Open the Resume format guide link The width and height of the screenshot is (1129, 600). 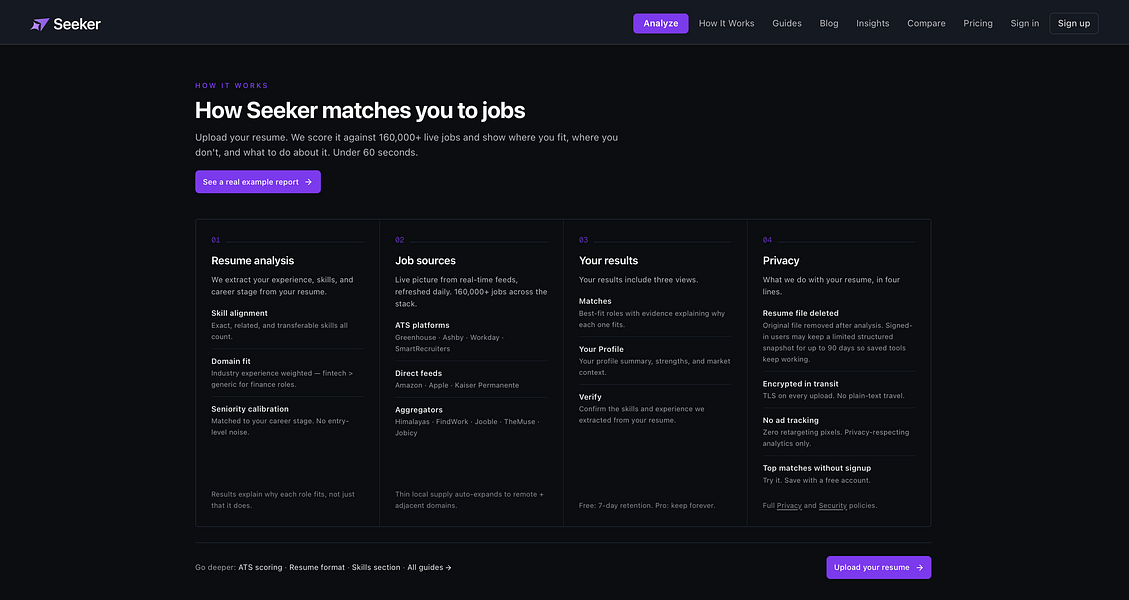point(317,568)
